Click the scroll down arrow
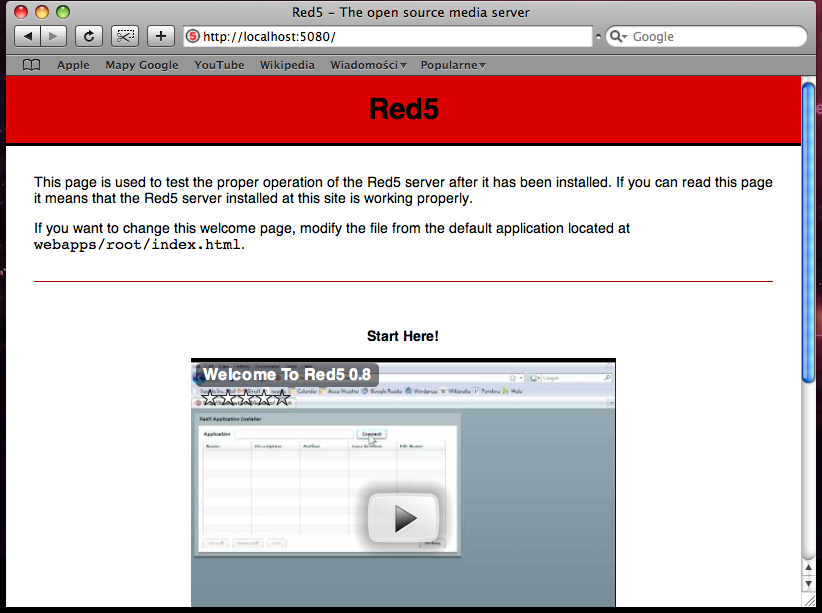Screen dimensions: 822x613 808,584
